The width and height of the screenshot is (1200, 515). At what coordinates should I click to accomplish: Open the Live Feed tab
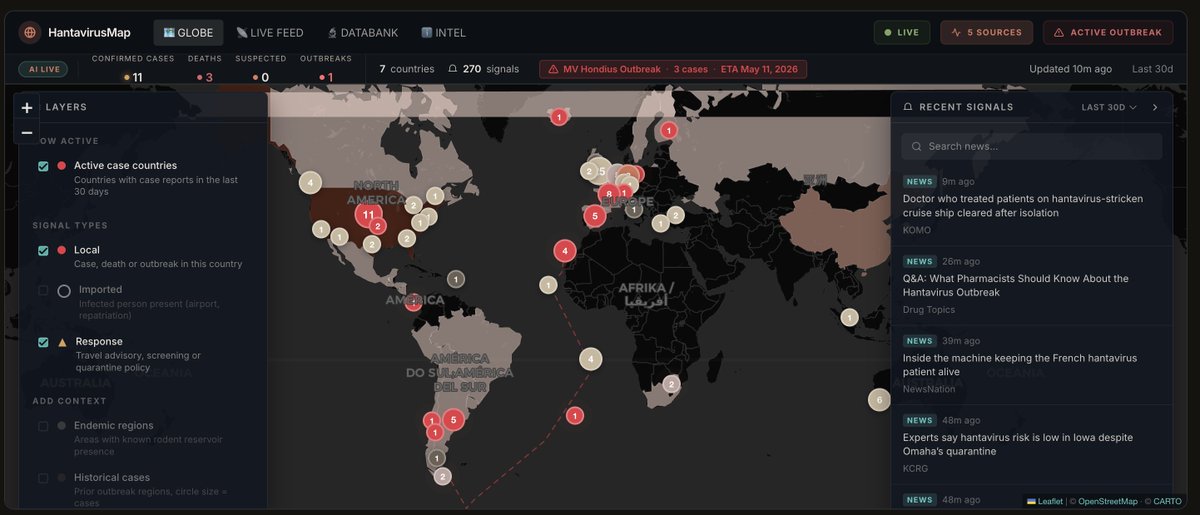(x=270, y=32)
